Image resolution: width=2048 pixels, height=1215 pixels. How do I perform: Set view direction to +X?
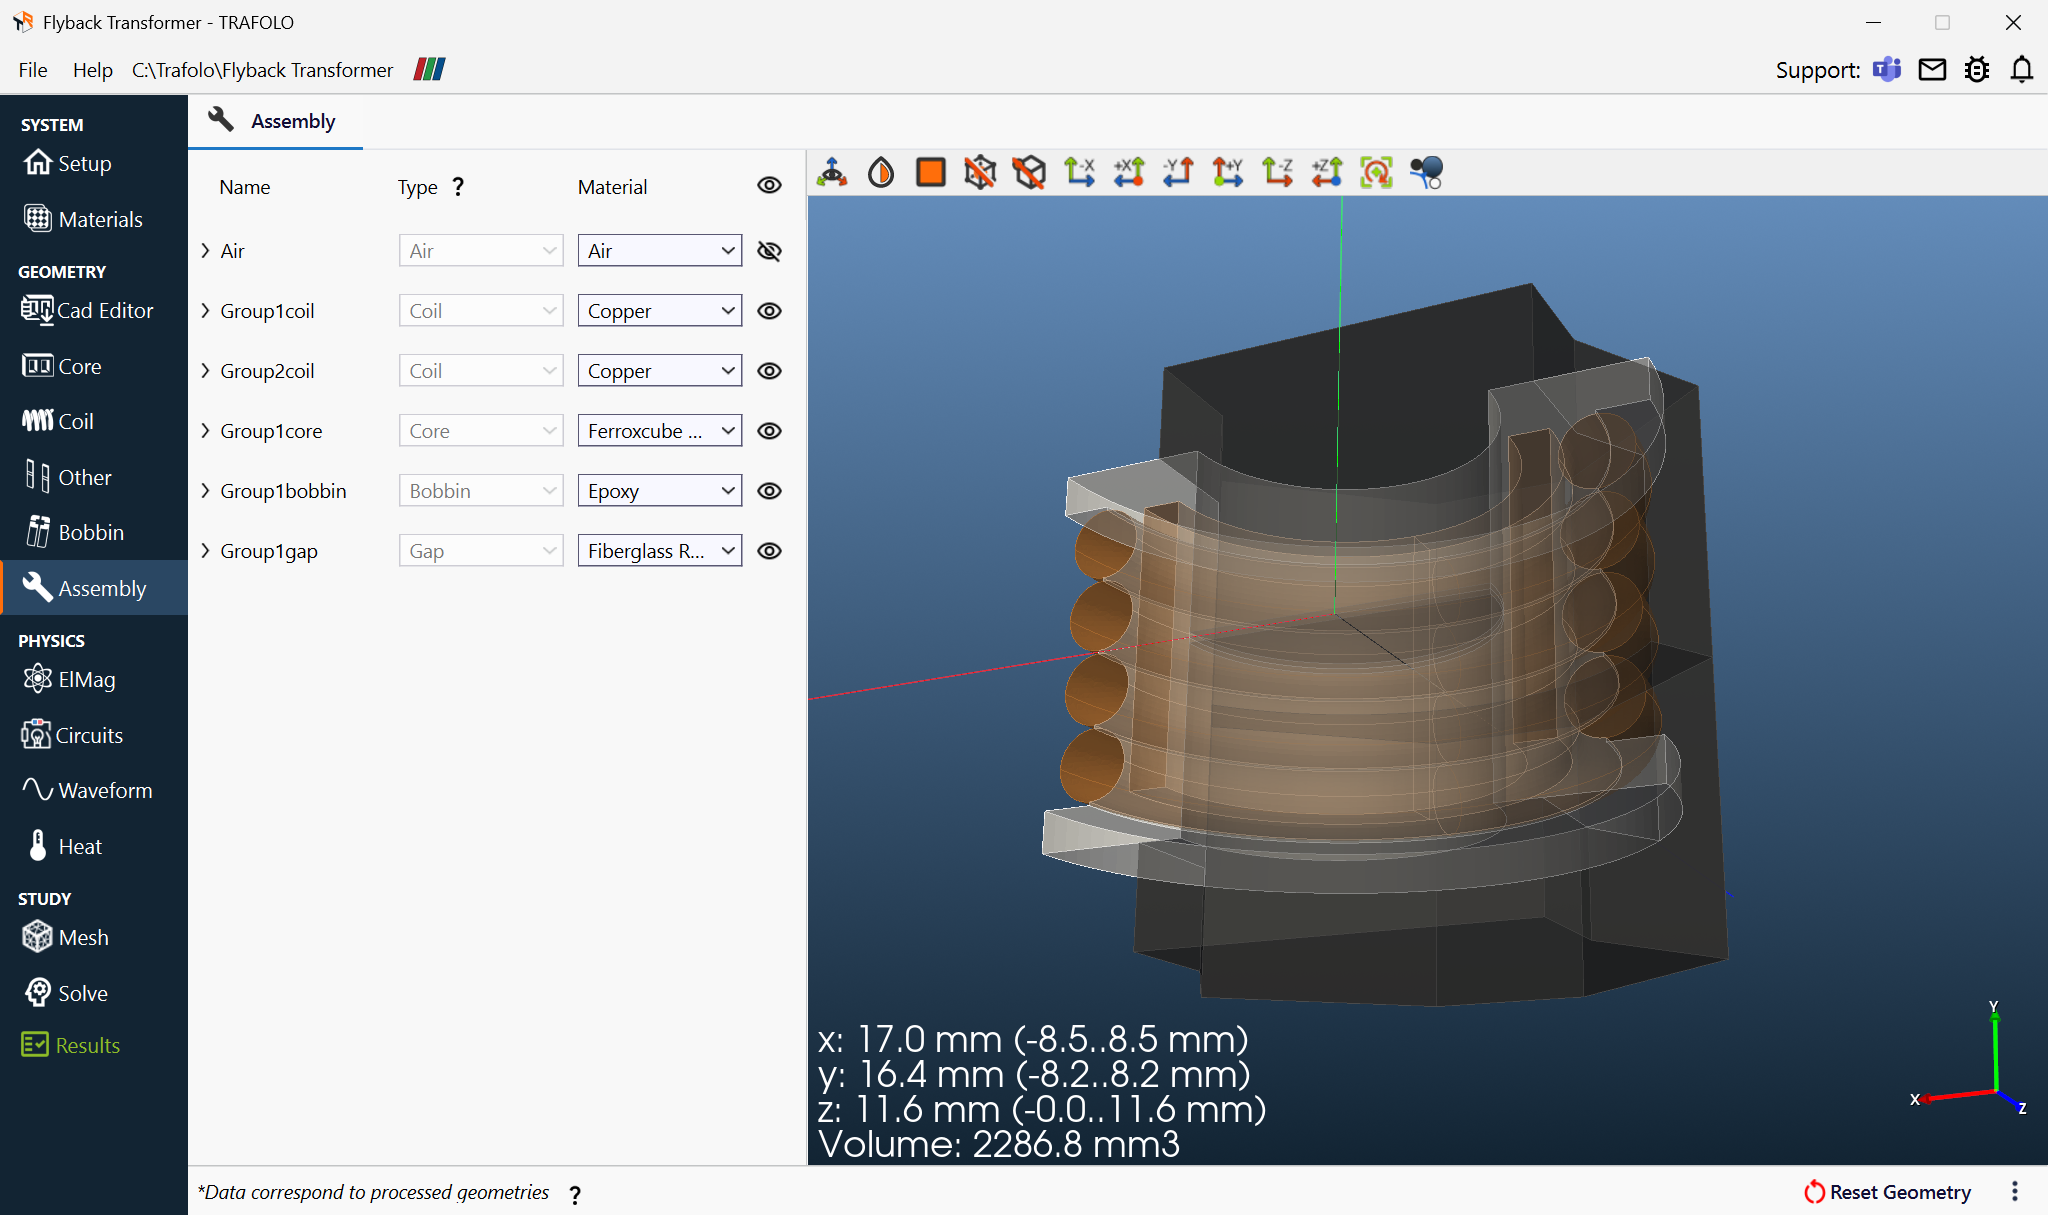tap(1129, 172)
